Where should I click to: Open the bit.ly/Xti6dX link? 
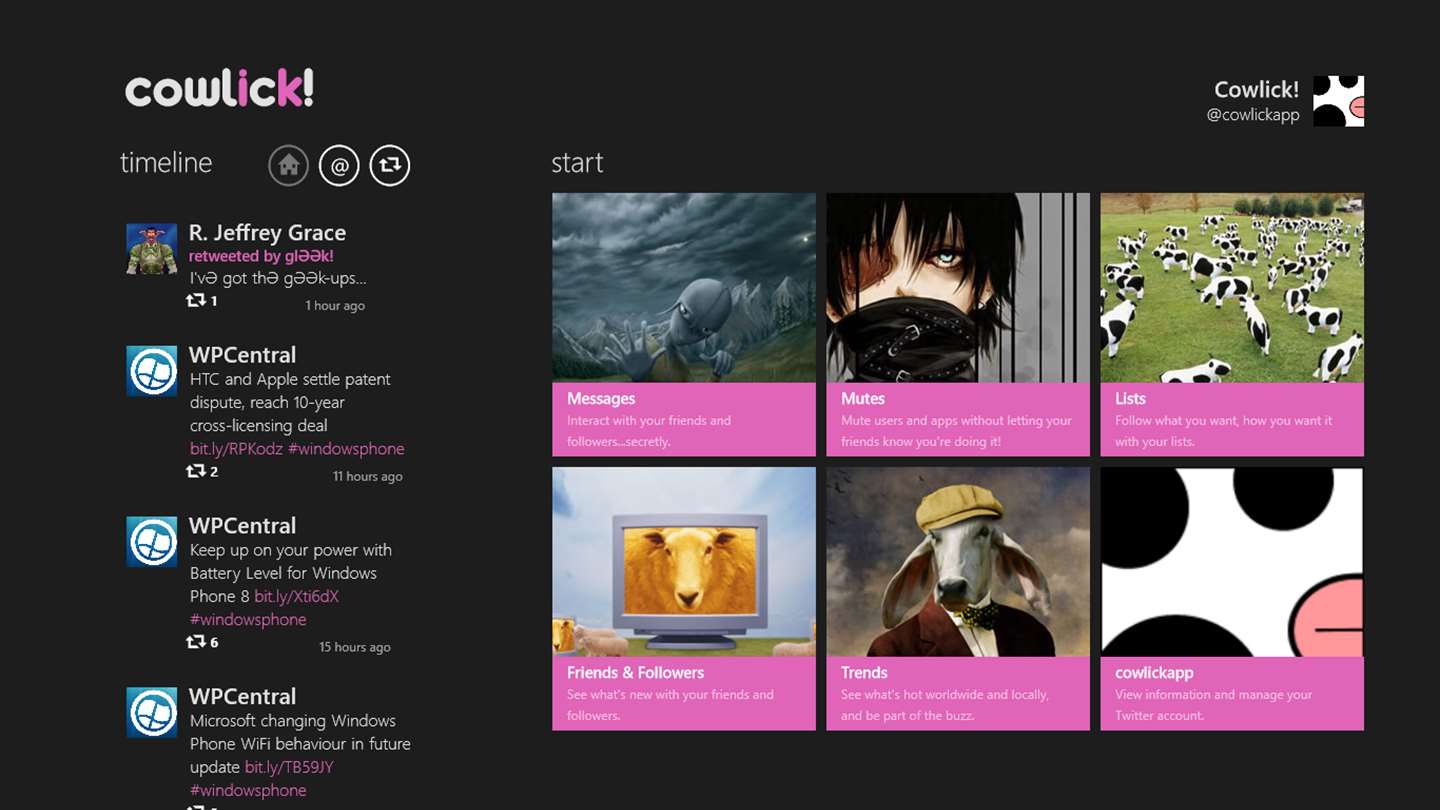click(x=296, y=596)
